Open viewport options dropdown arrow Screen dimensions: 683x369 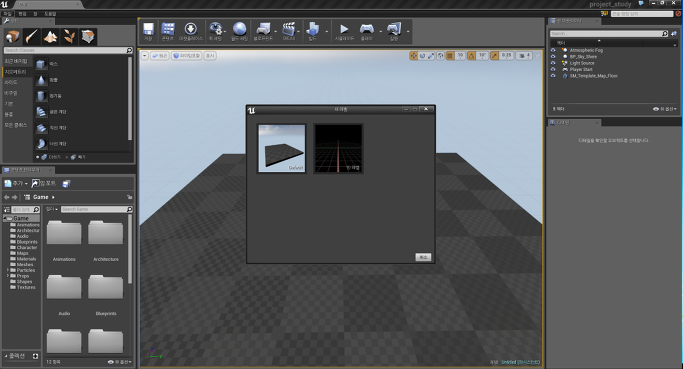pos(145,56)
